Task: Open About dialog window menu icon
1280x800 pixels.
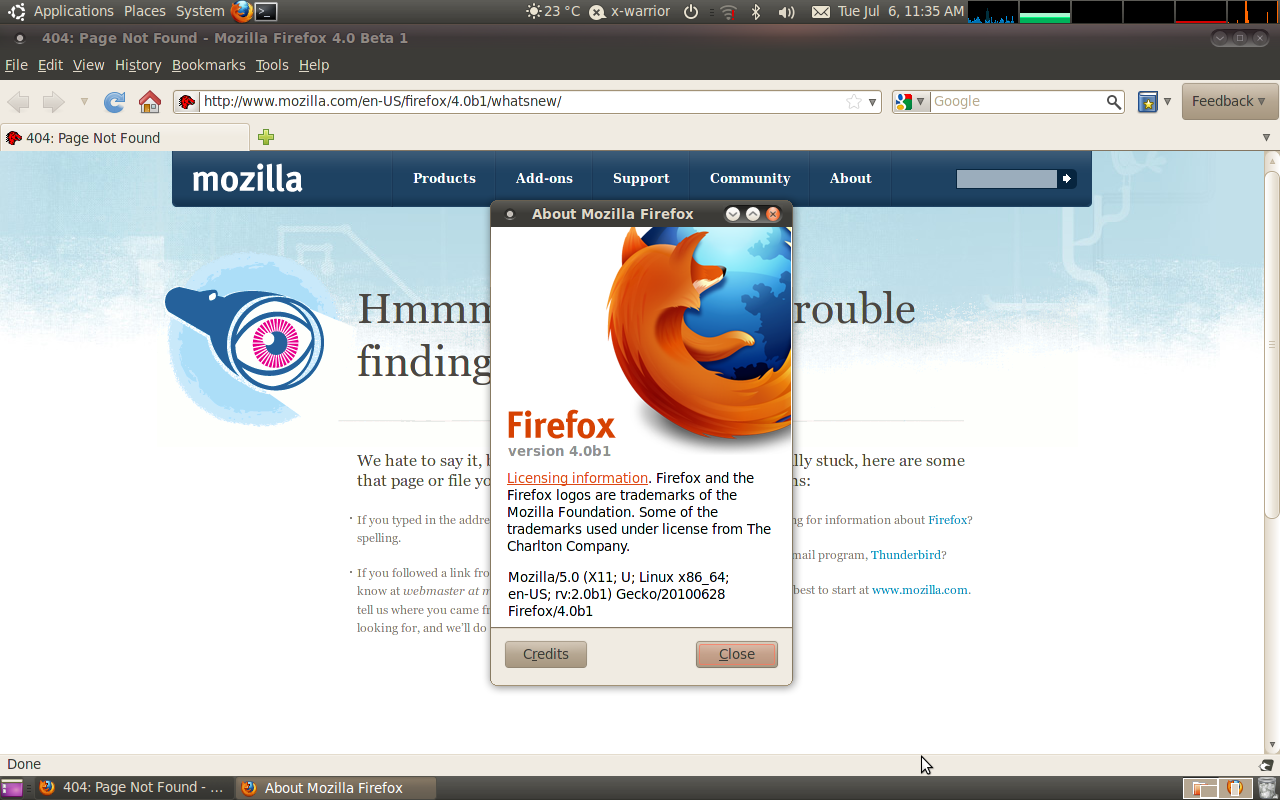Action: (510, 214)
